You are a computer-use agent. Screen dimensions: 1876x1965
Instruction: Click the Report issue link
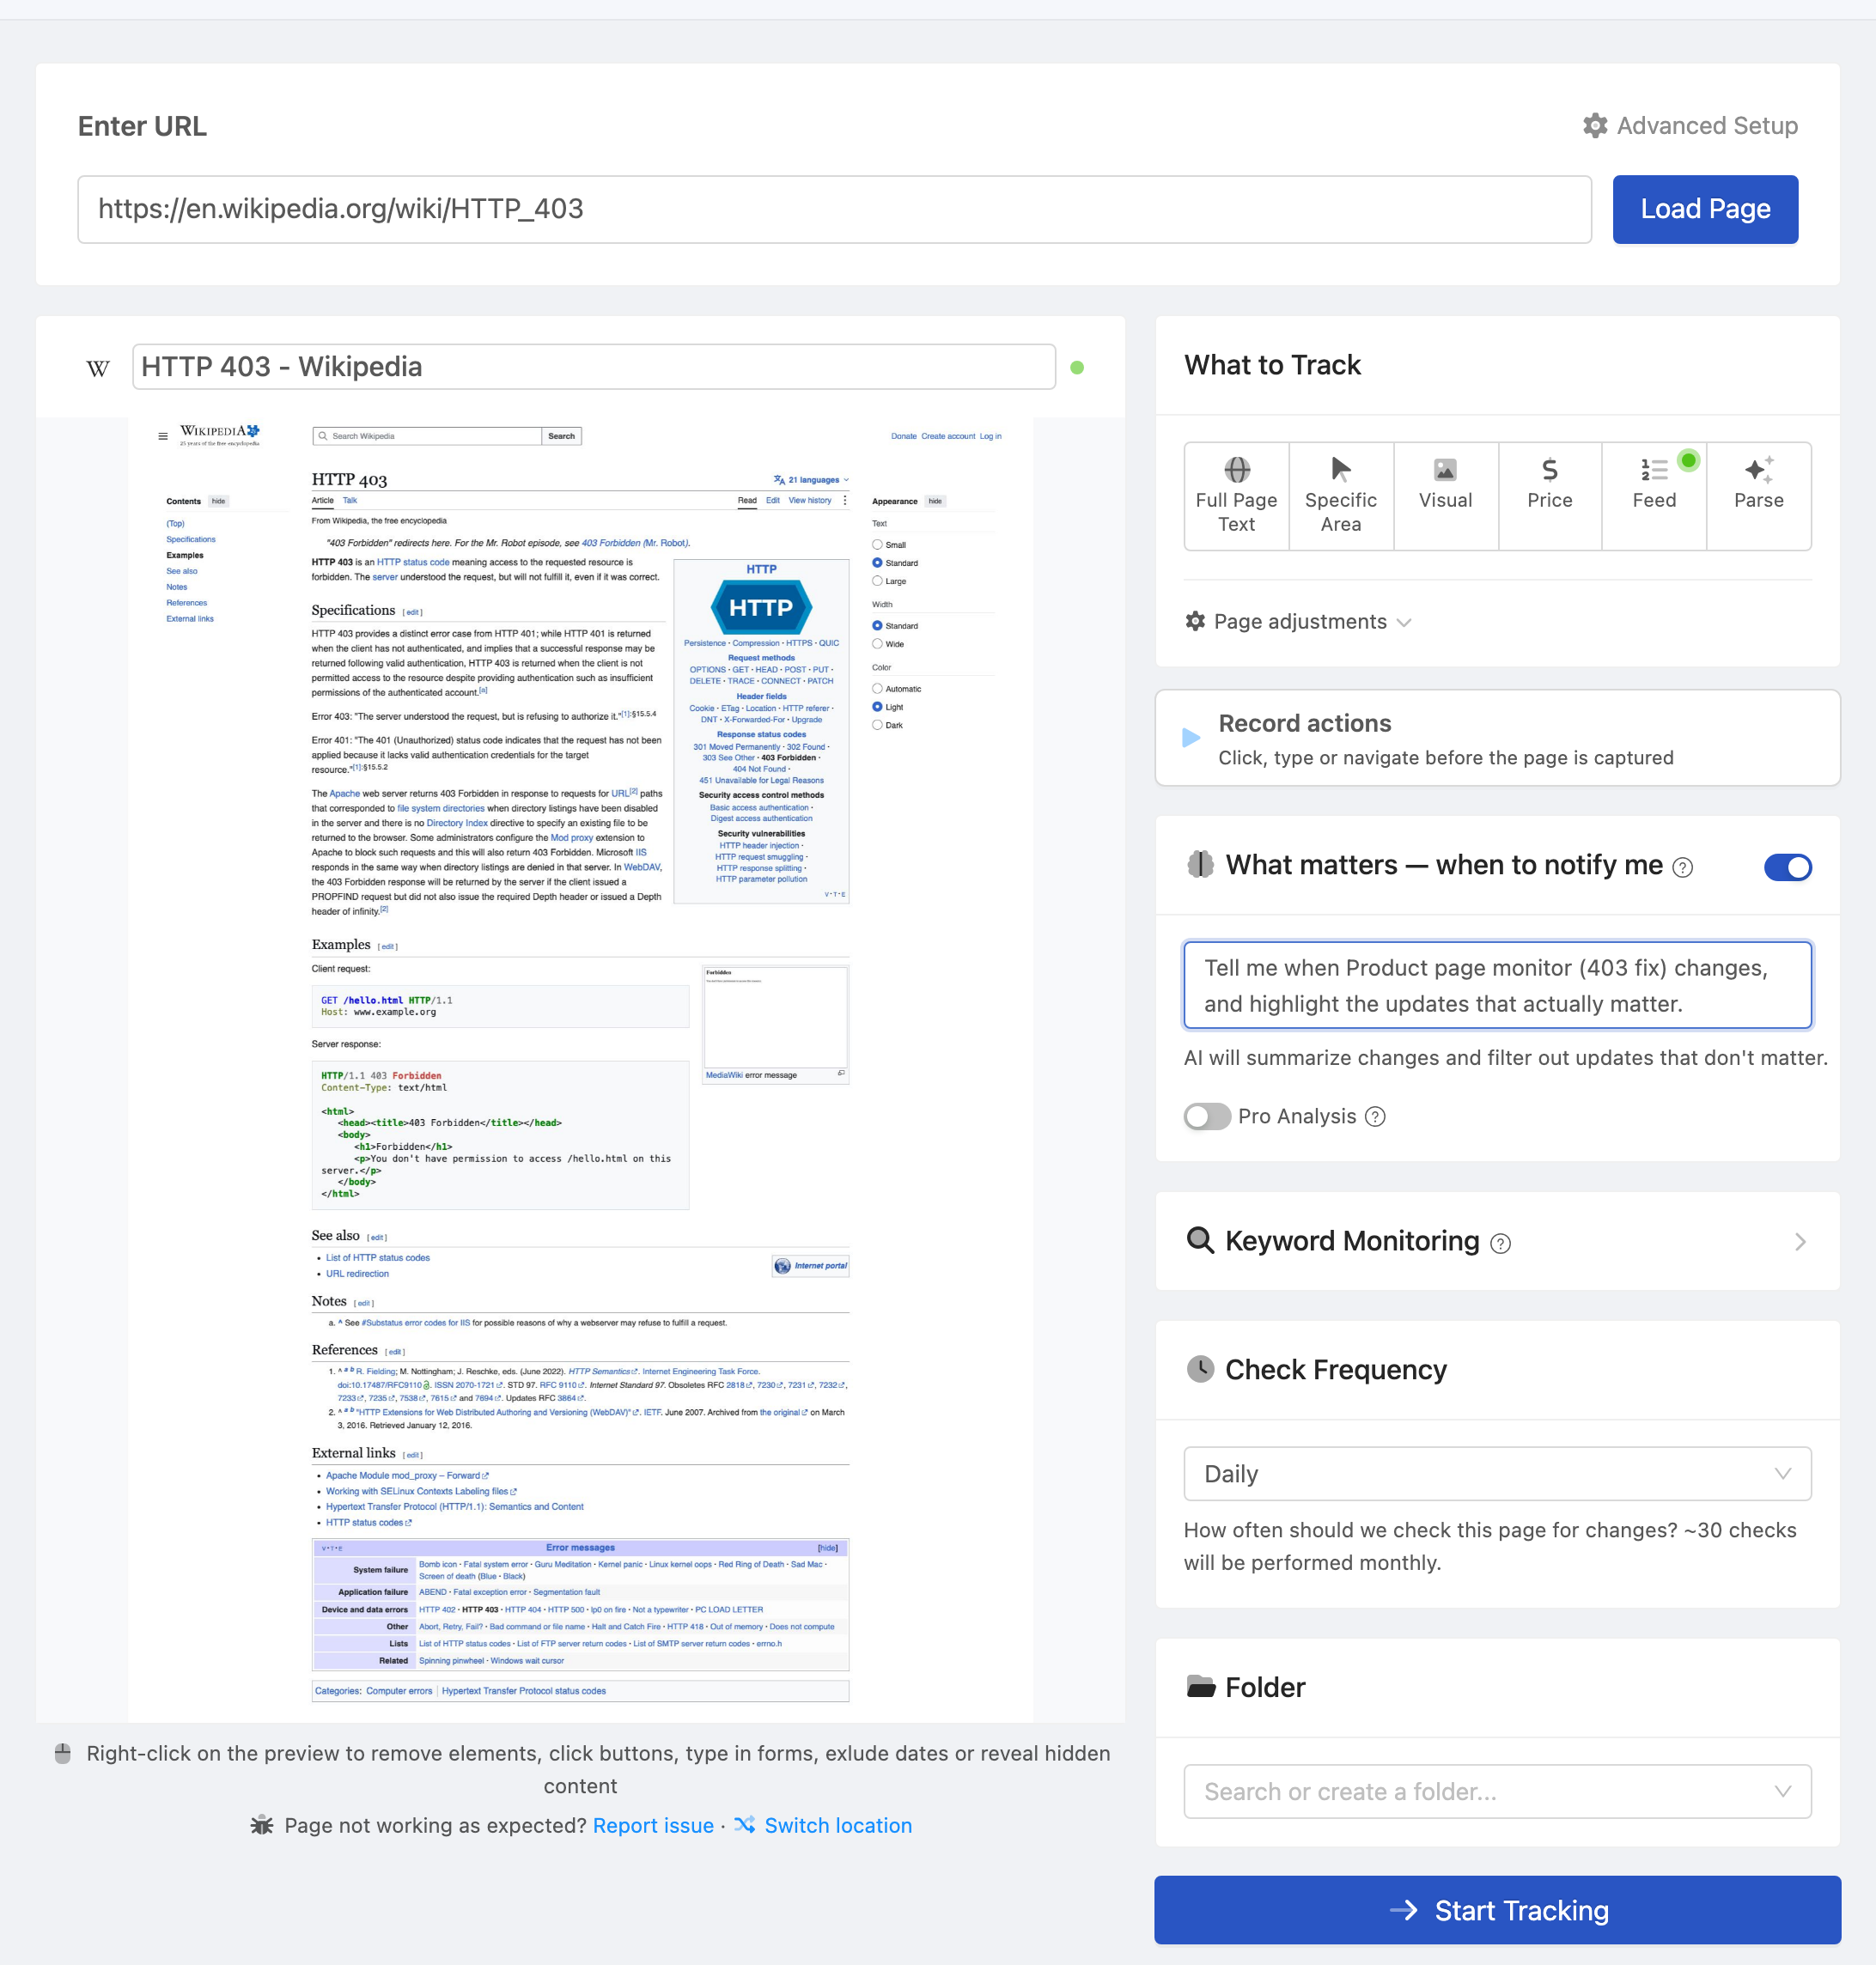[653, 1826]
